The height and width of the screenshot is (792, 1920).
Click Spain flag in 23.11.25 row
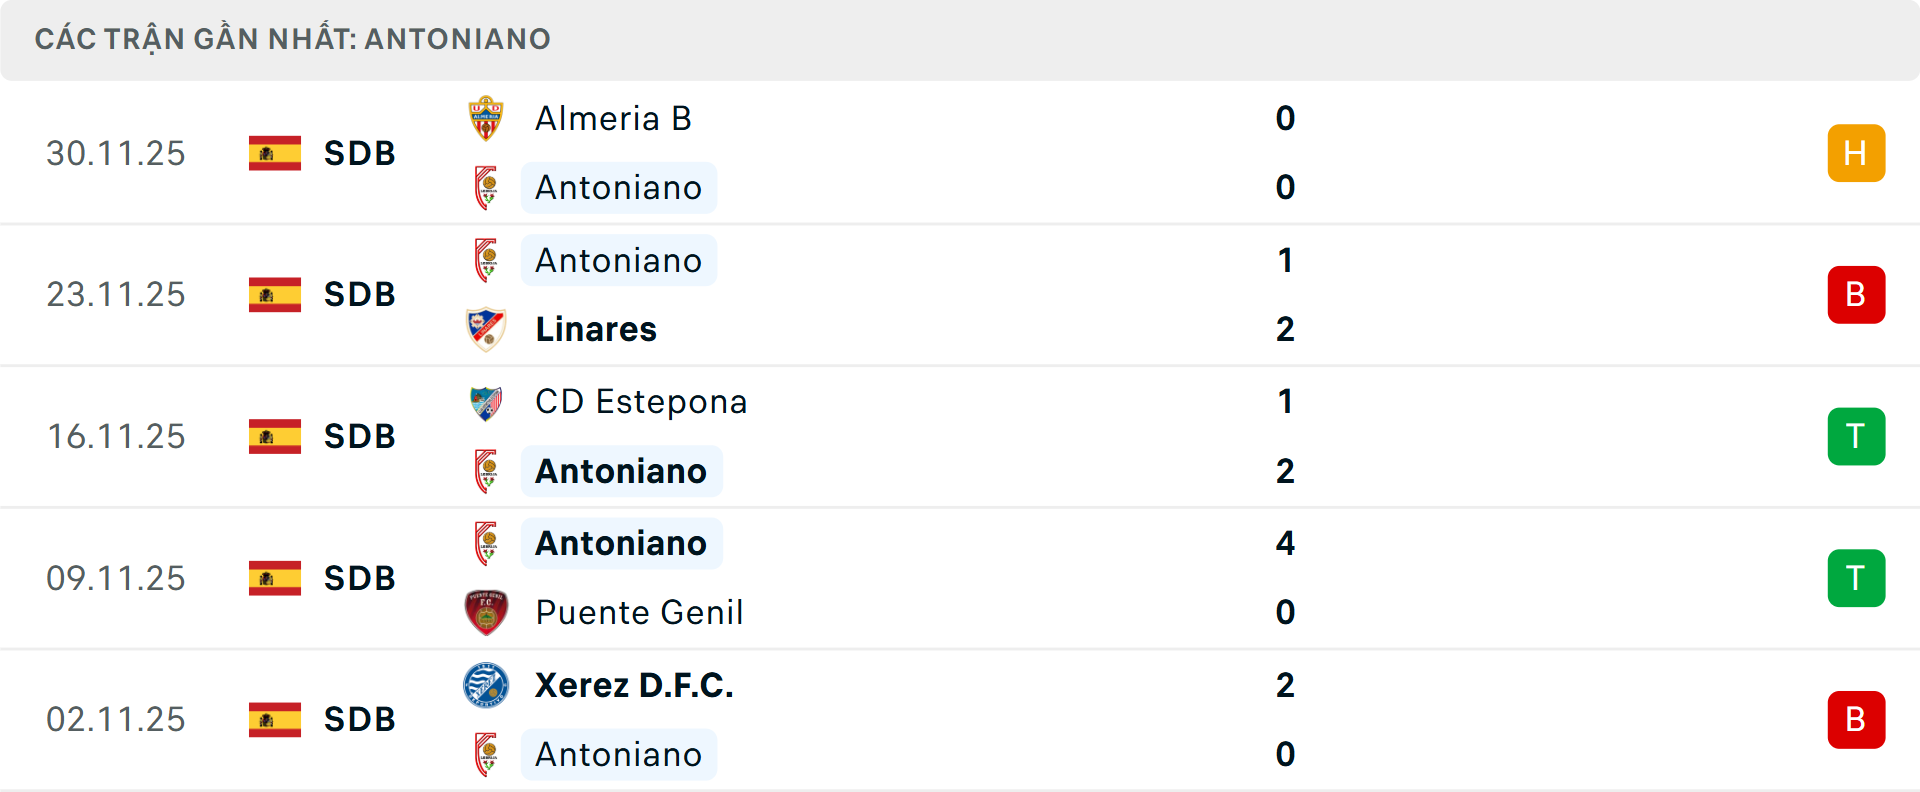(x=275, y=295)
